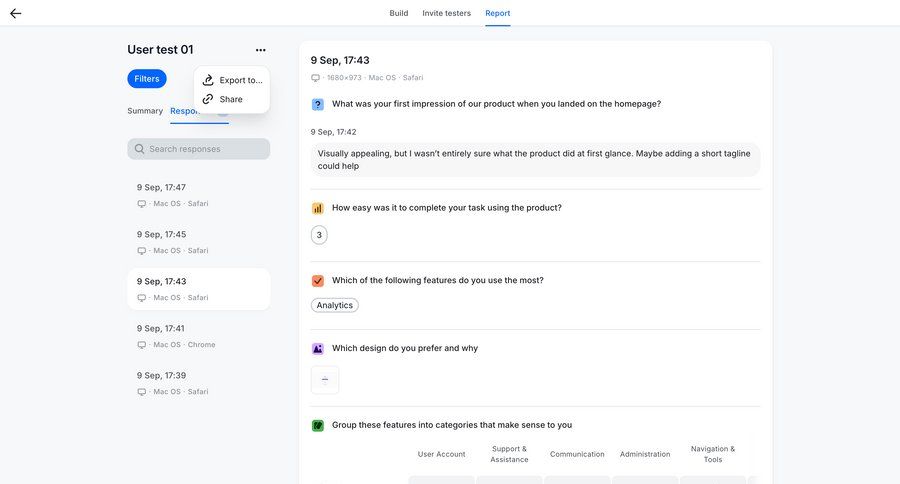Open response from 9 Sep, 17:39

198,383
